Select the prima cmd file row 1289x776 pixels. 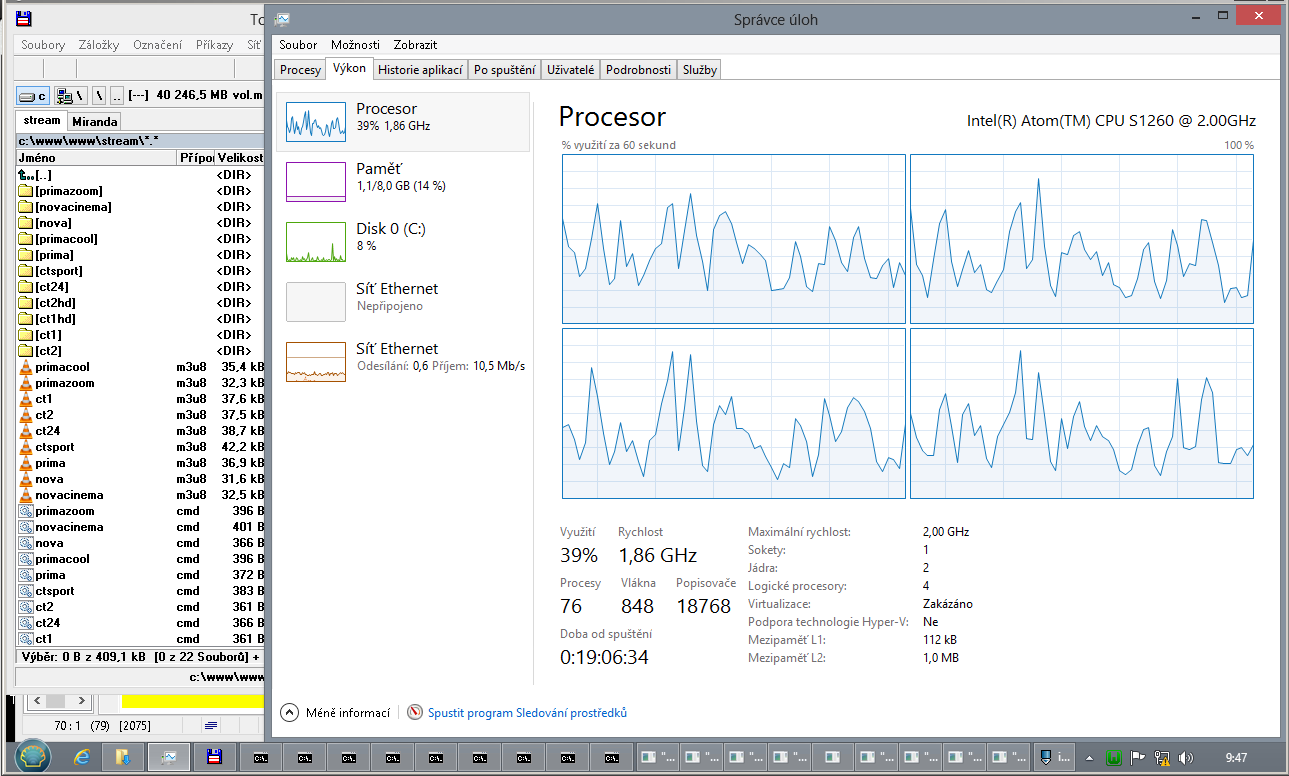(140, 575)
